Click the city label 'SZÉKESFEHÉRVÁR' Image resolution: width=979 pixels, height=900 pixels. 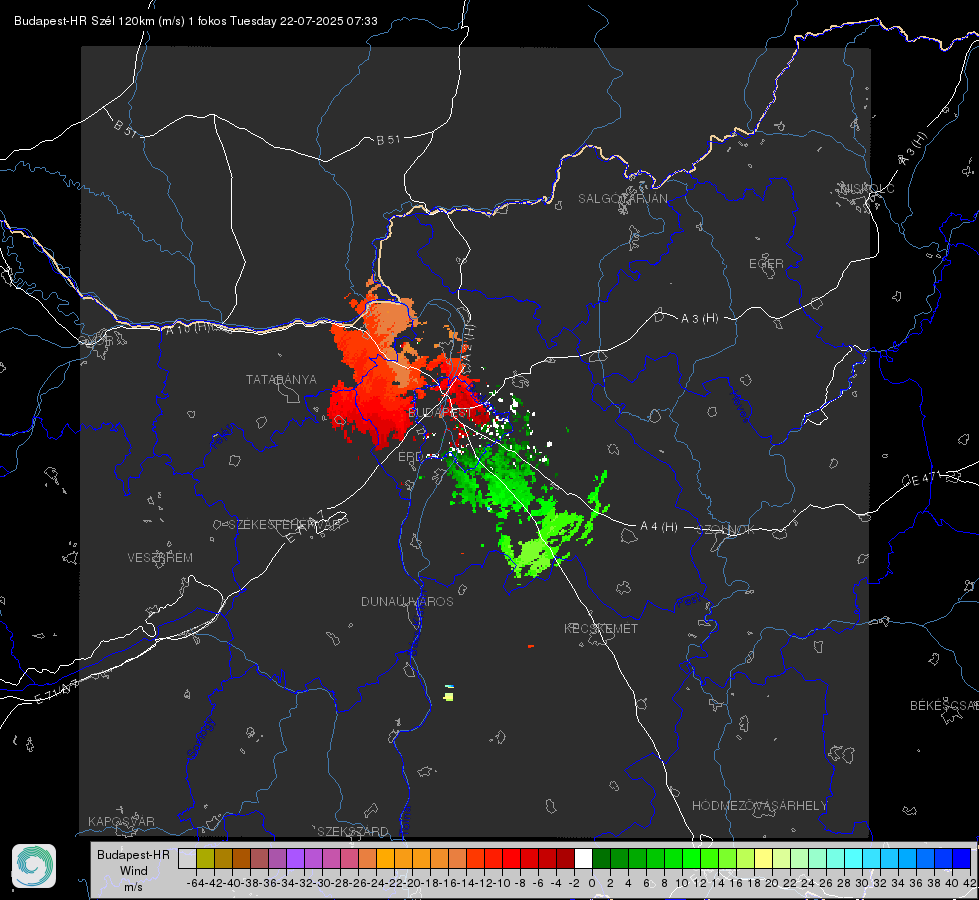284,525
